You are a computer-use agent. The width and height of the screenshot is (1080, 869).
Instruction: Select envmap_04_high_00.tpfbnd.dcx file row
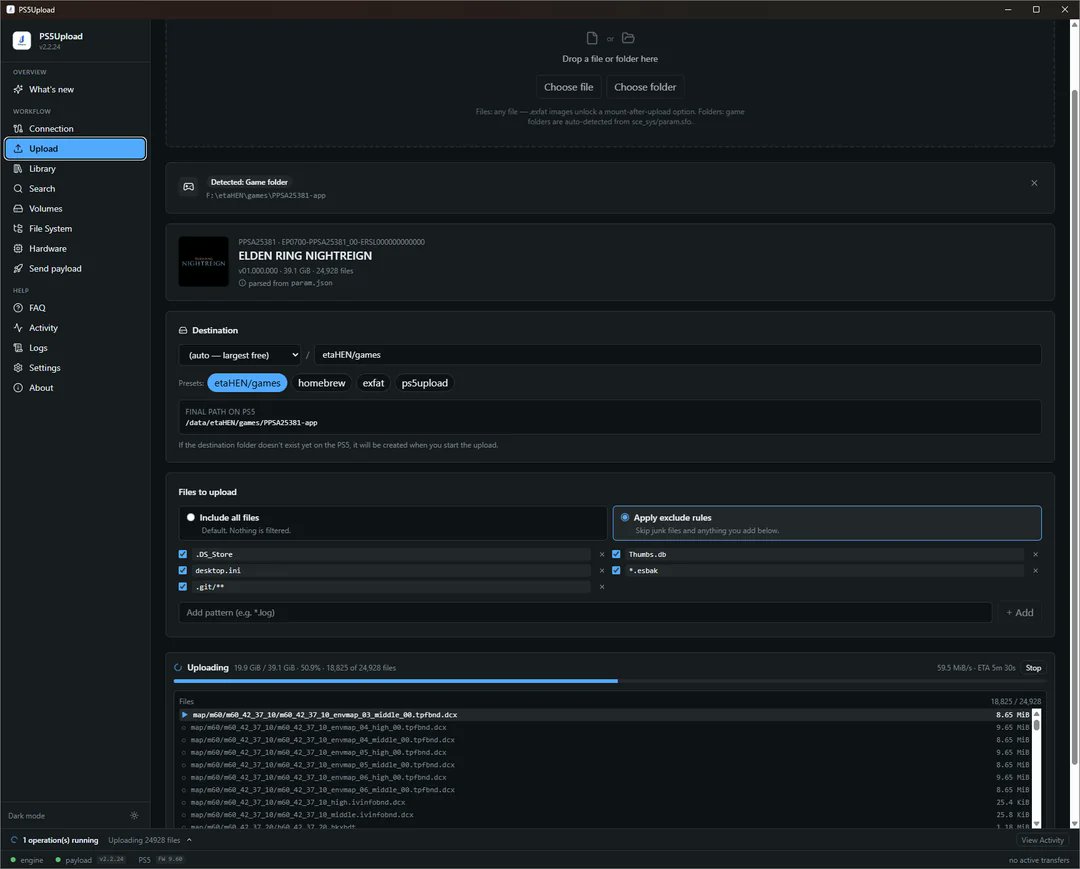(x=605, y=727)
